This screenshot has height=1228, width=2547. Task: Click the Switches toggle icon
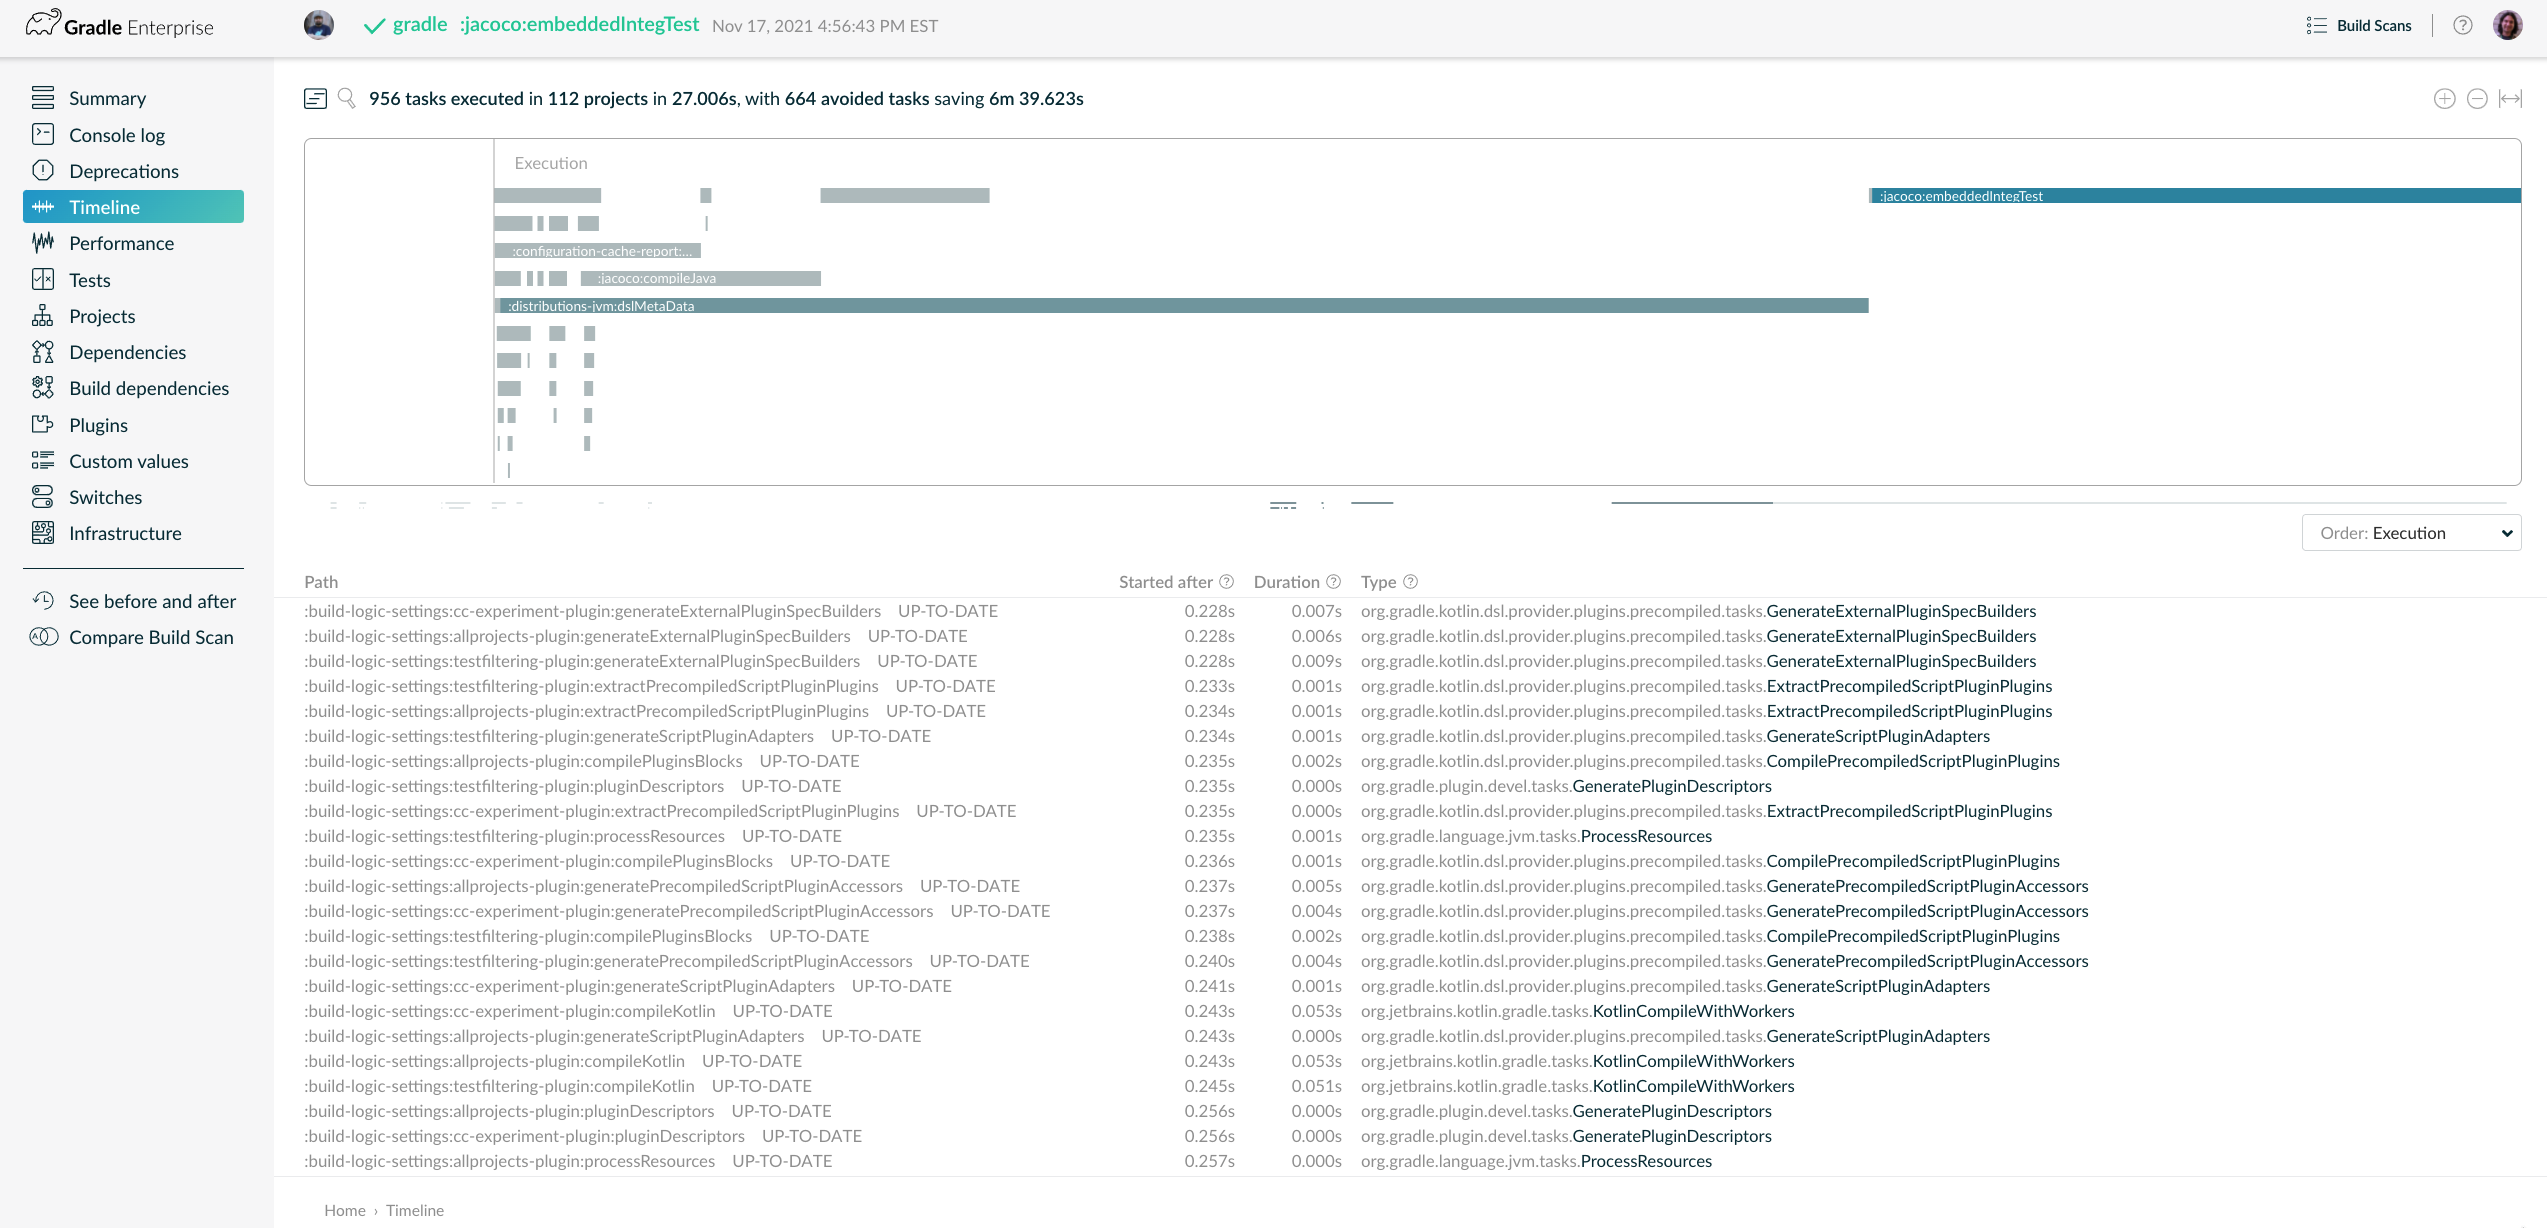43,497
